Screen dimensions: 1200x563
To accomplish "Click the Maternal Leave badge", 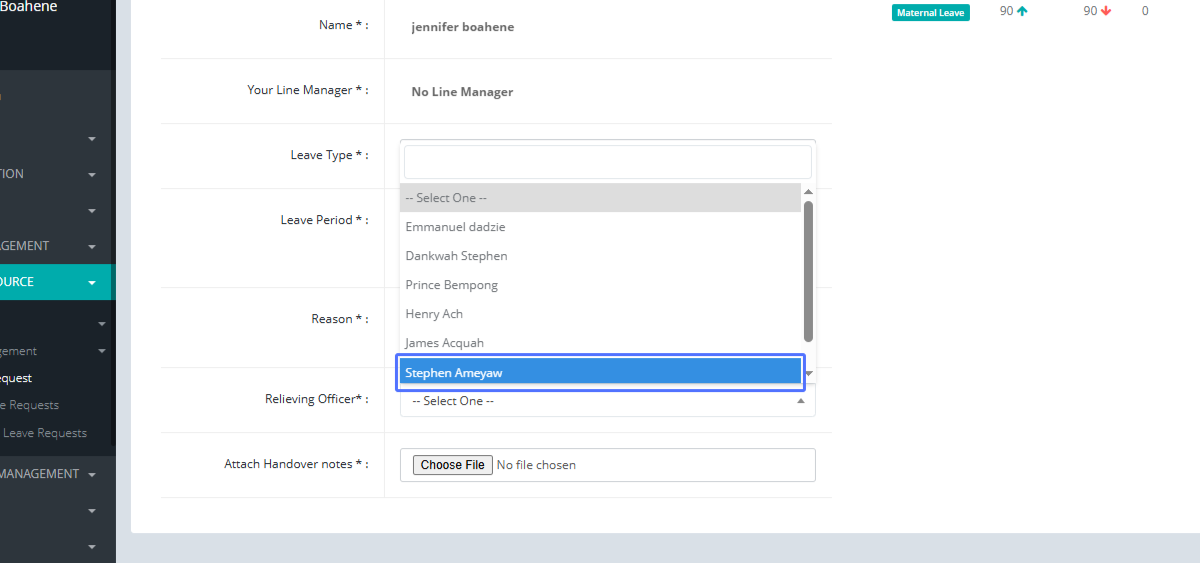I will (x=930, y=13).
